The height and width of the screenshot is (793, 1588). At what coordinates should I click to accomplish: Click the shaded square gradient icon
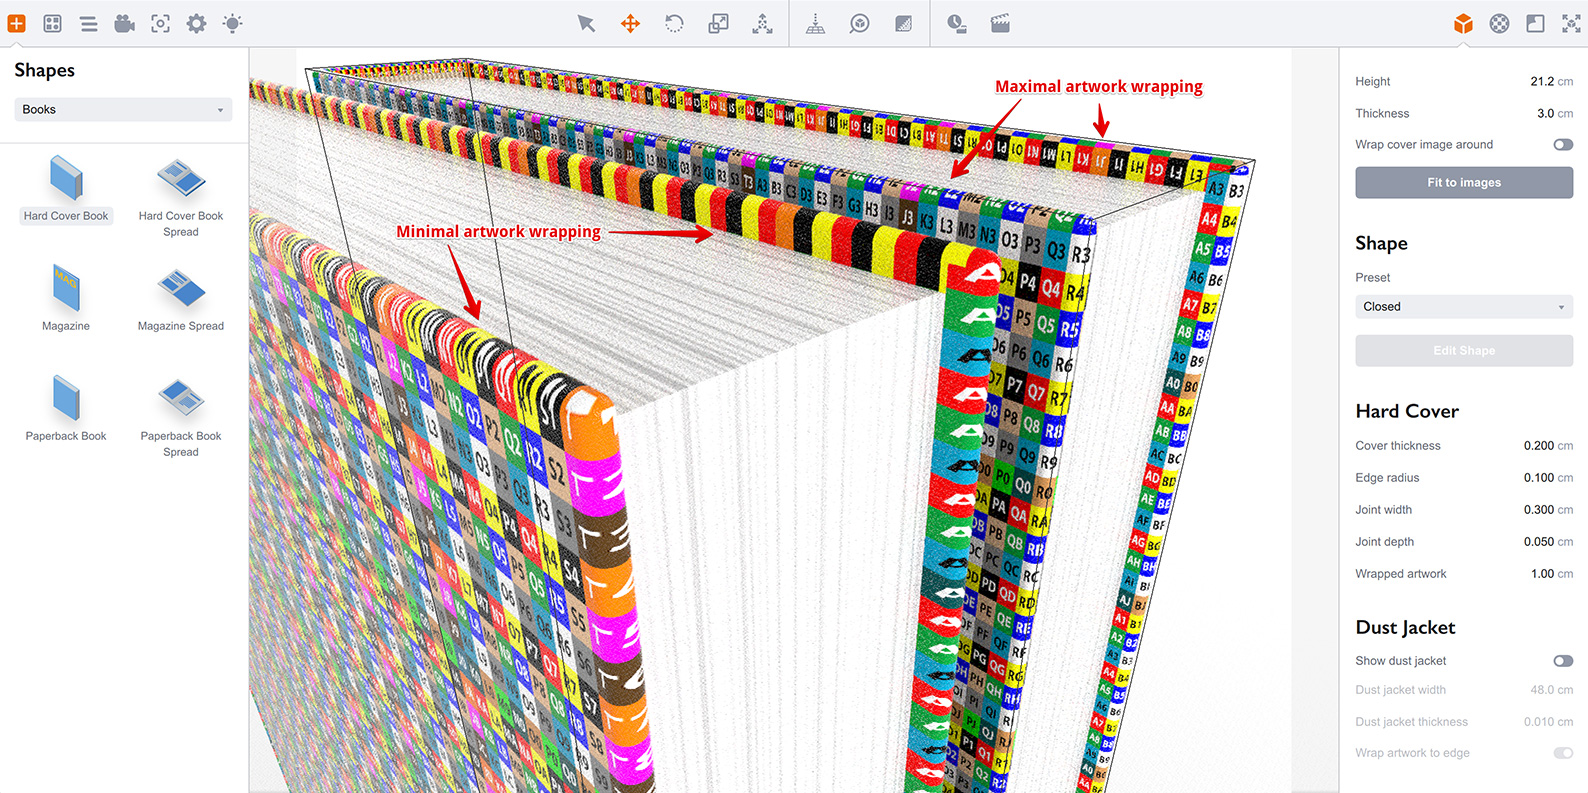pos(904,23)
